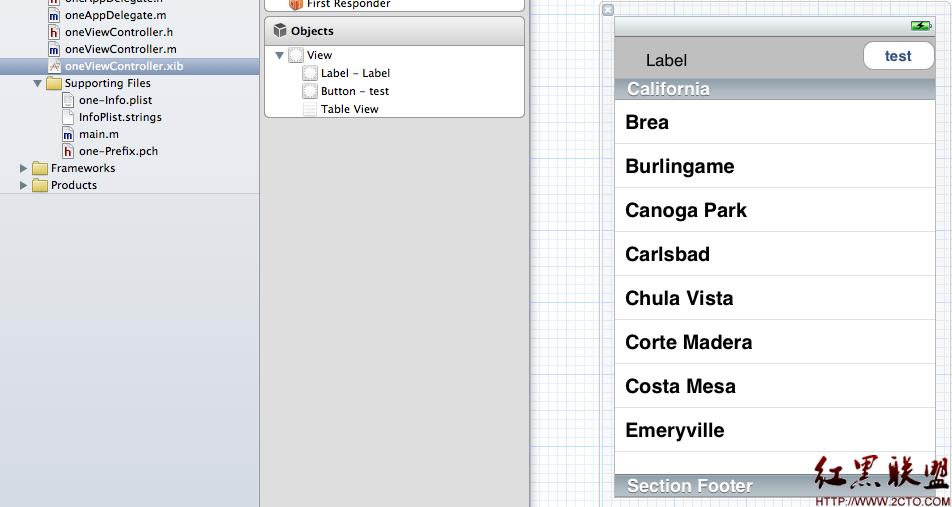Select the one-Prefix.pch file icon
Screen dimensions: 952x507
tap(68, 151)
